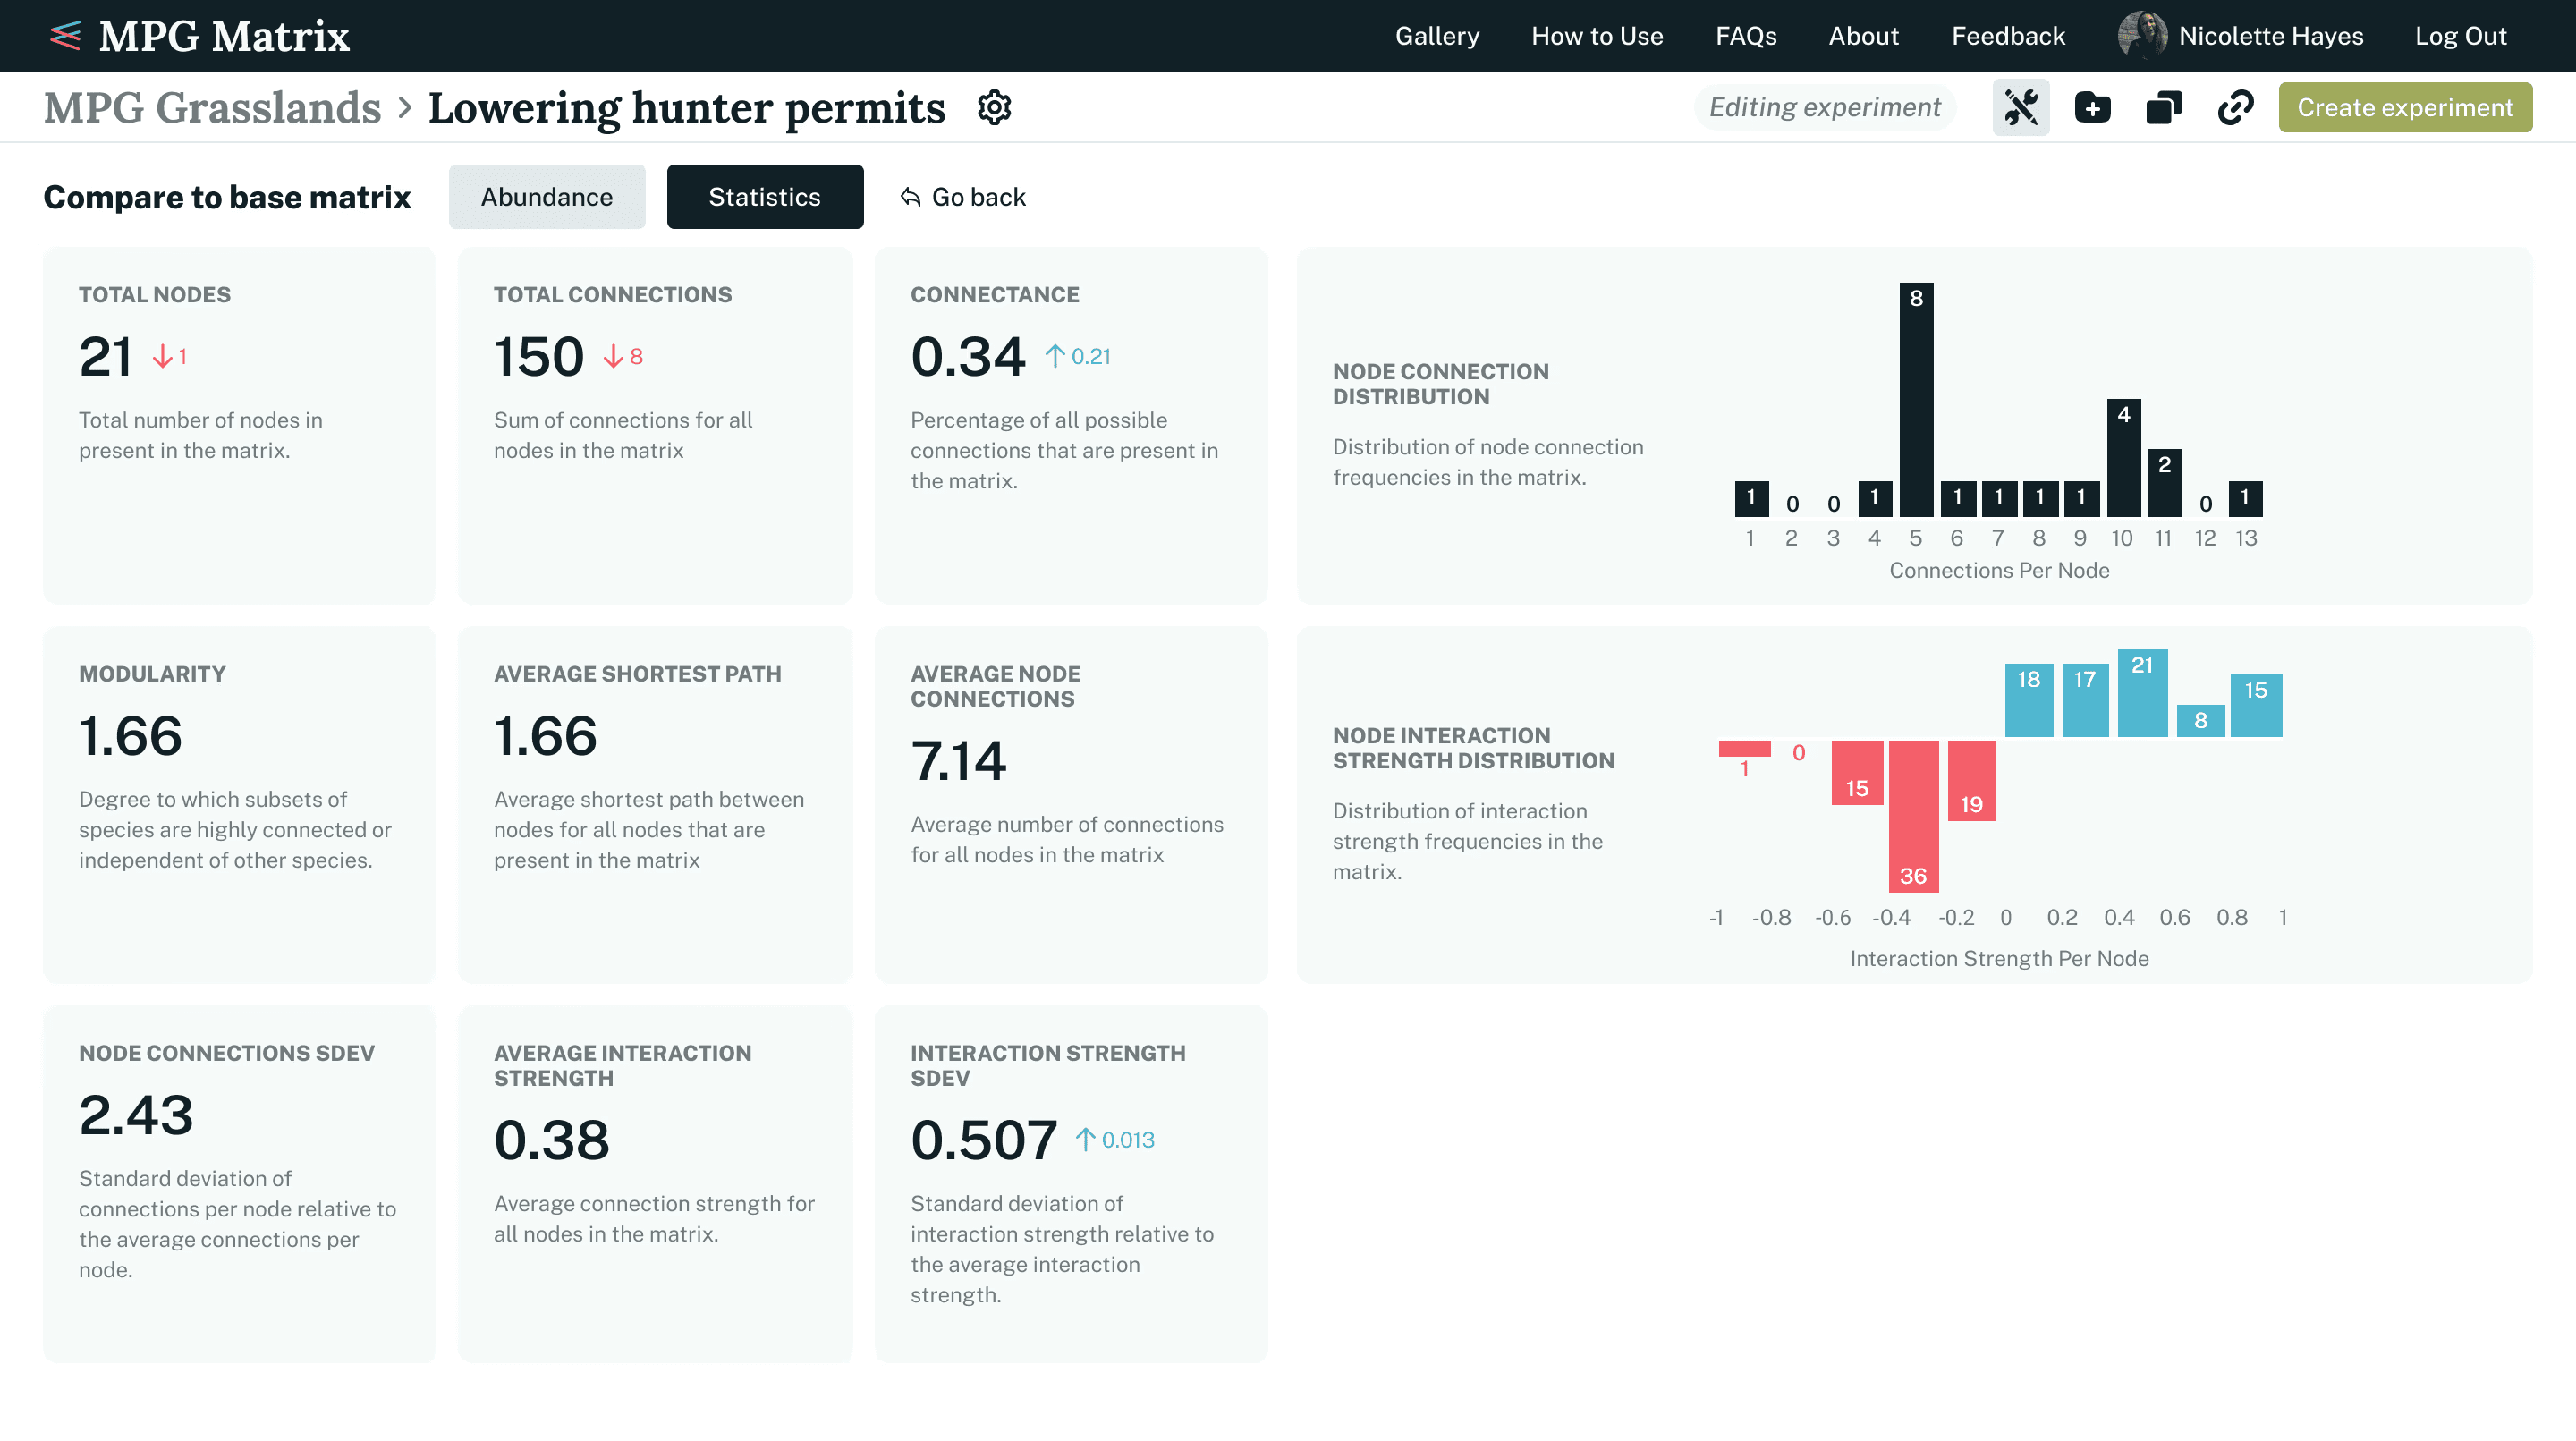Open experiment settings gear icon
This screenshot has width=2576, height=1441.
[994, 107]
